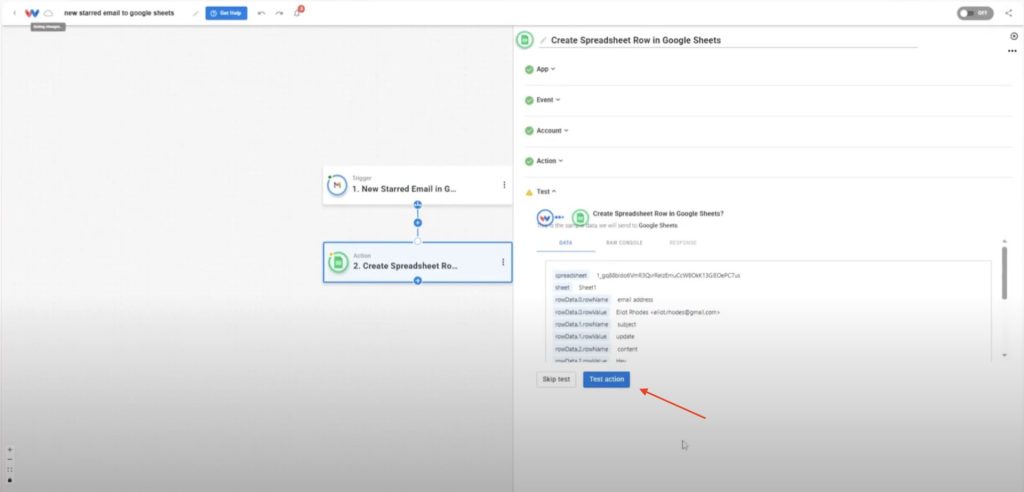Open the Wiresk logo home icon
The image size is (1024, 492).
coord(32,13)
